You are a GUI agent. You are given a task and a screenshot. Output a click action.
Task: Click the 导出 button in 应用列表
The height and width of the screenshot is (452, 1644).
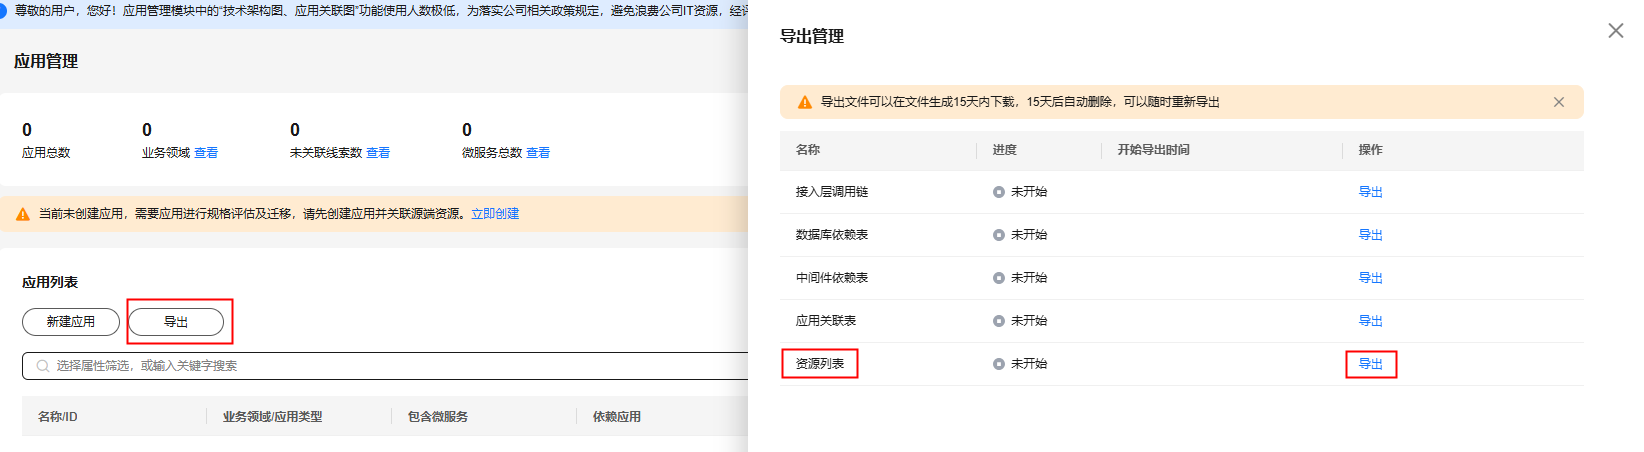click(176, 322)
